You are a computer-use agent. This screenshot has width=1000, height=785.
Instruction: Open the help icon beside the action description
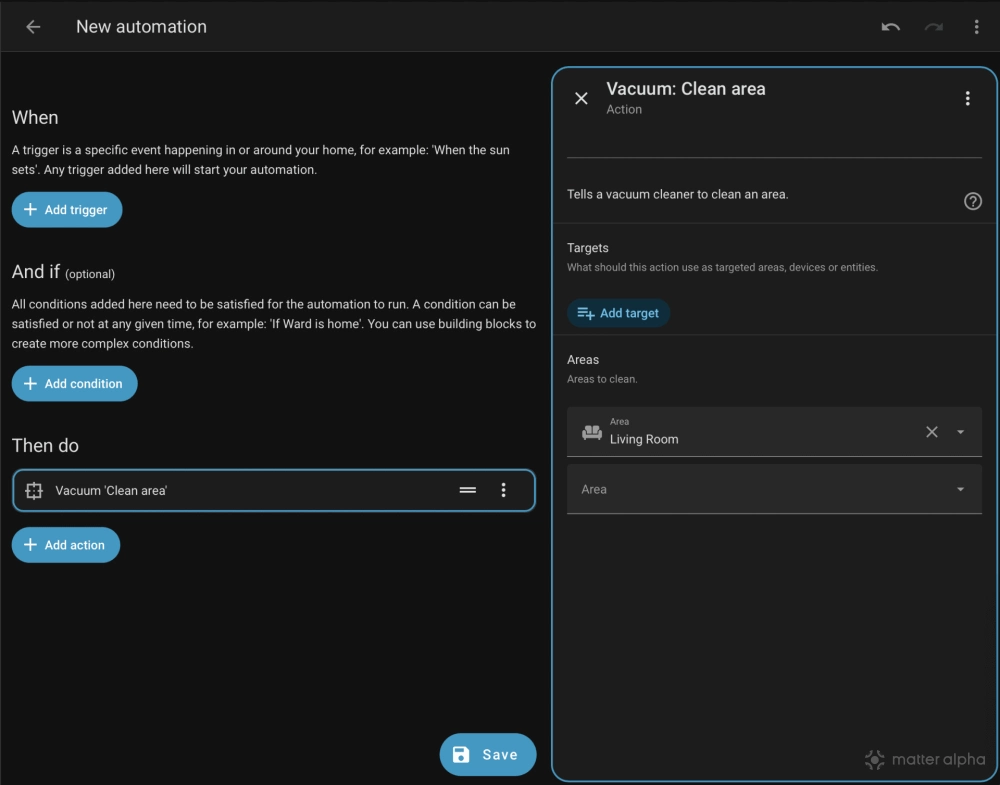coord(973,201)
